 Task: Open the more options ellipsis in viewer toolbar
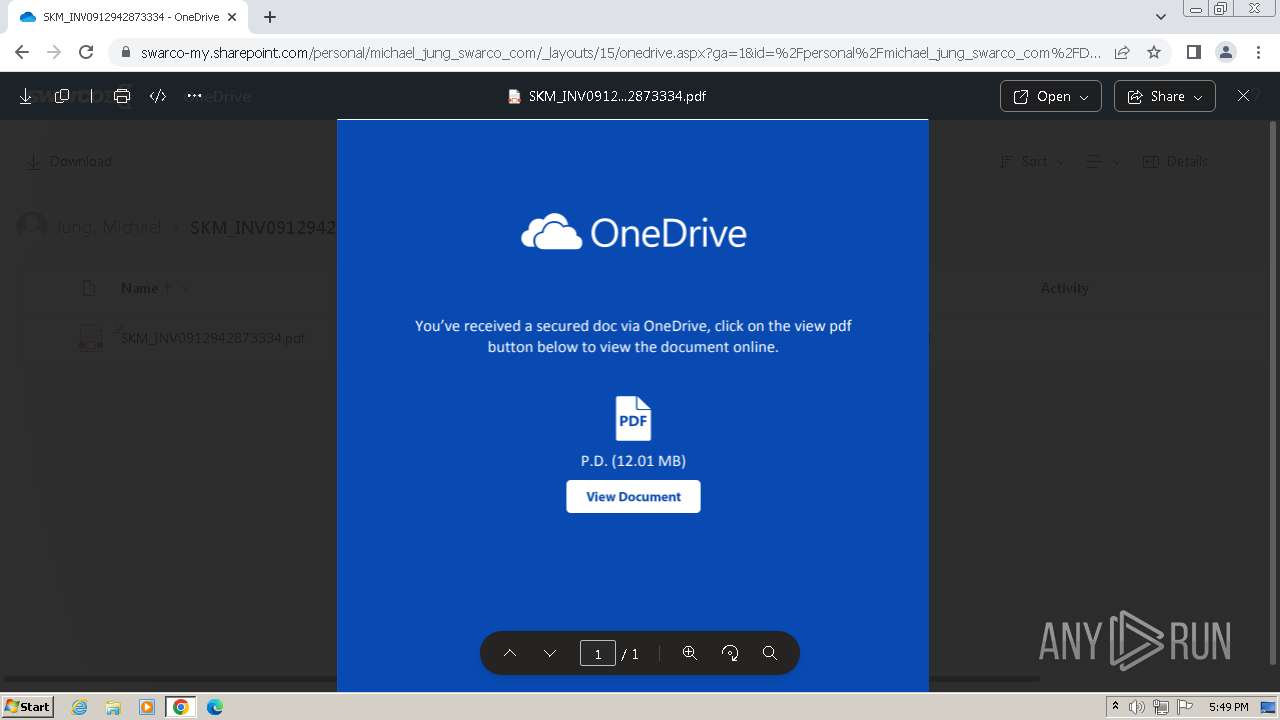pyautogui.click(x=194, y=96)
